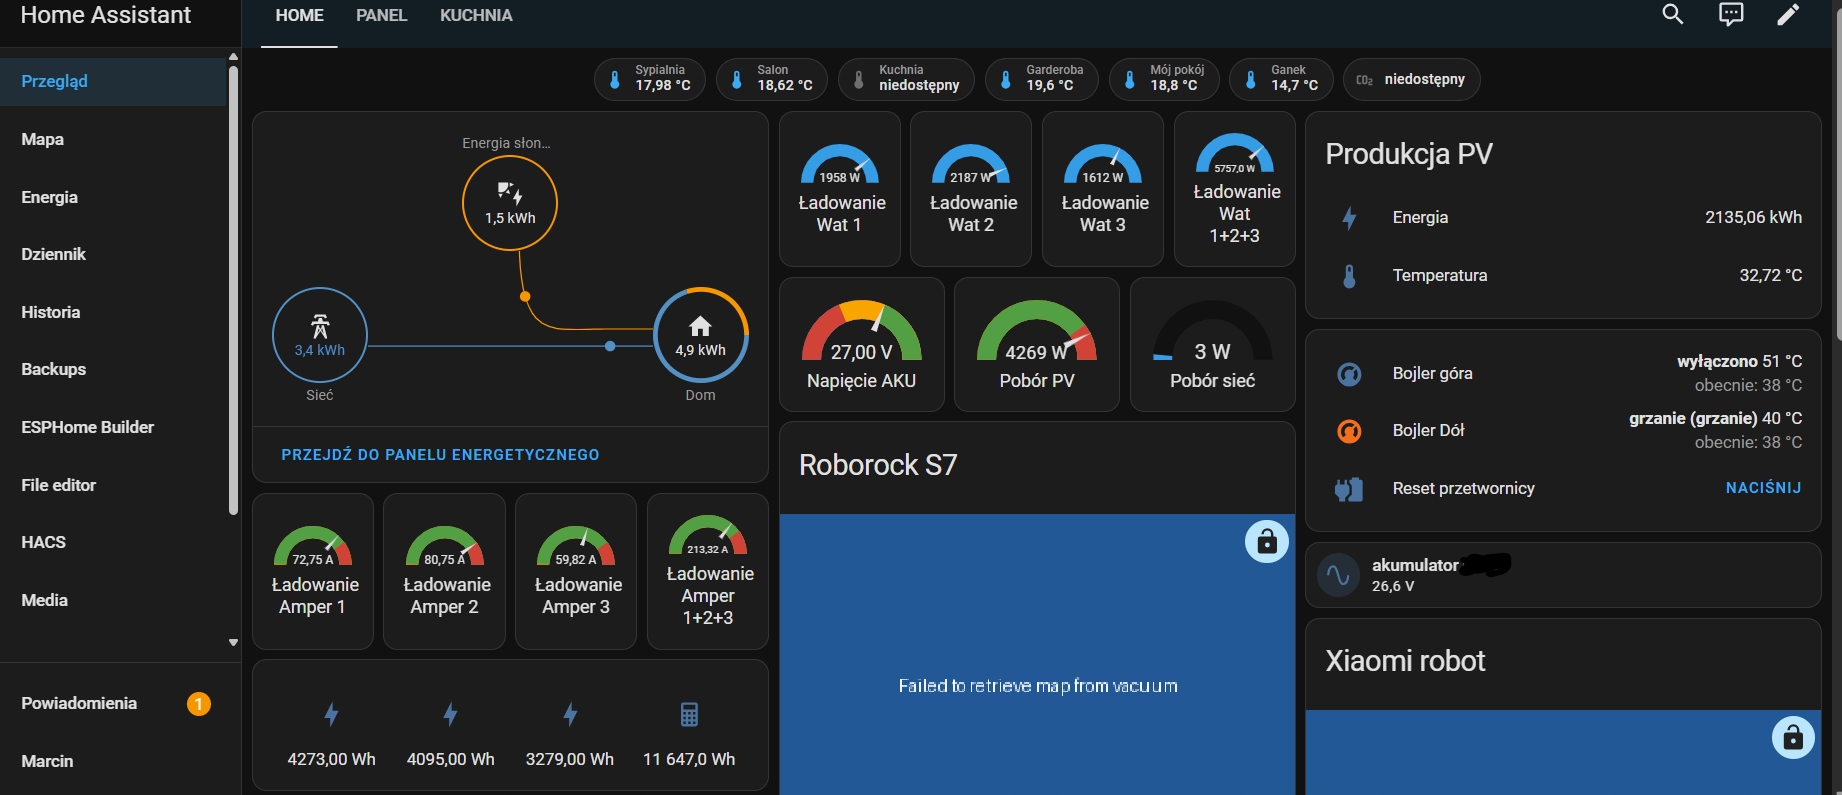Click the Temperatura thermometer icon in Produkcja PV
The width and height of the screenshot is (1842, 795).
[x=1349, y=276]
